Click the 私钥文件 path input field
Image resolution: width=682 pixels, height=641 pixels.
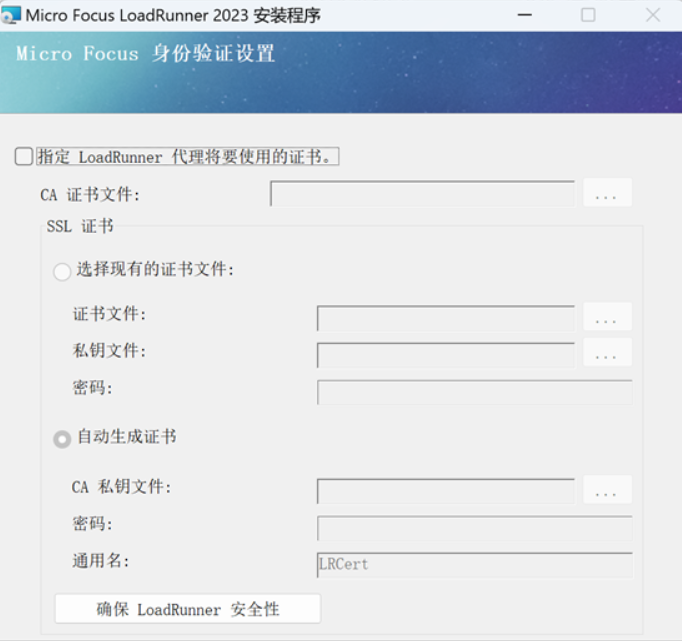(446, 355)
